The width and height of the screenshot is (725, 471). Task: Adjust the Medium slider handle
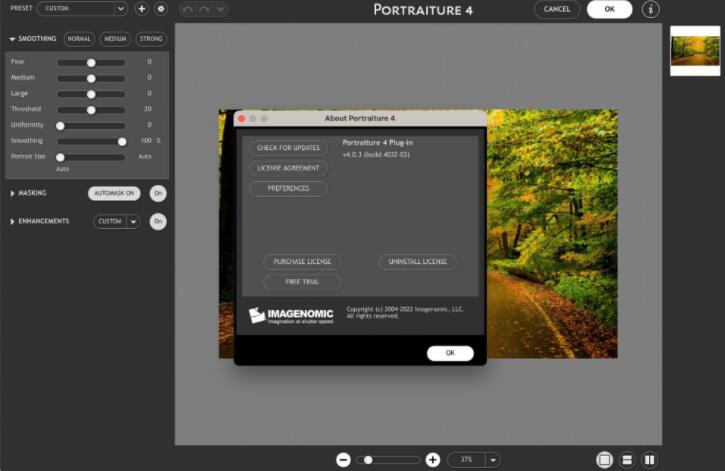click(91, 79)
